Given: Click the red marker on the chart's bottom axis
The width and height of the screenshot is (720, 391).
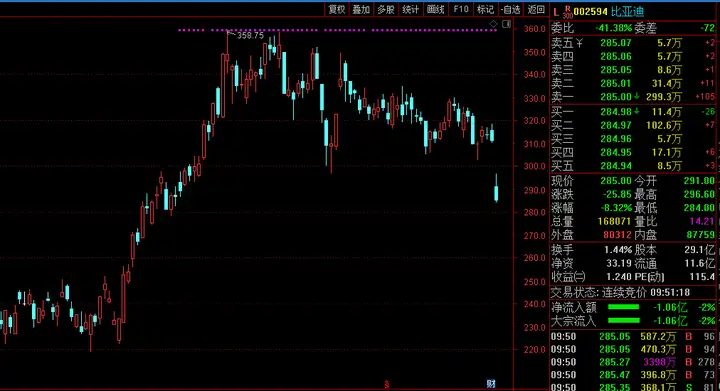Looking at the screenshot, I should point(387,385).
